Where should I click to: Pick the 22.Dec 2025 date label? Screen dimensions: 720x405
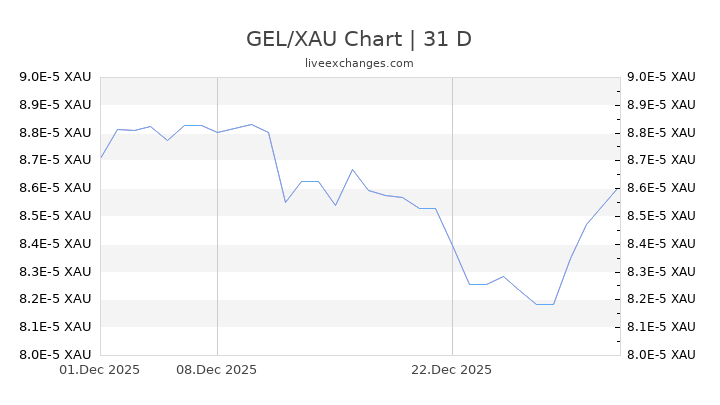tap(452, 369)
